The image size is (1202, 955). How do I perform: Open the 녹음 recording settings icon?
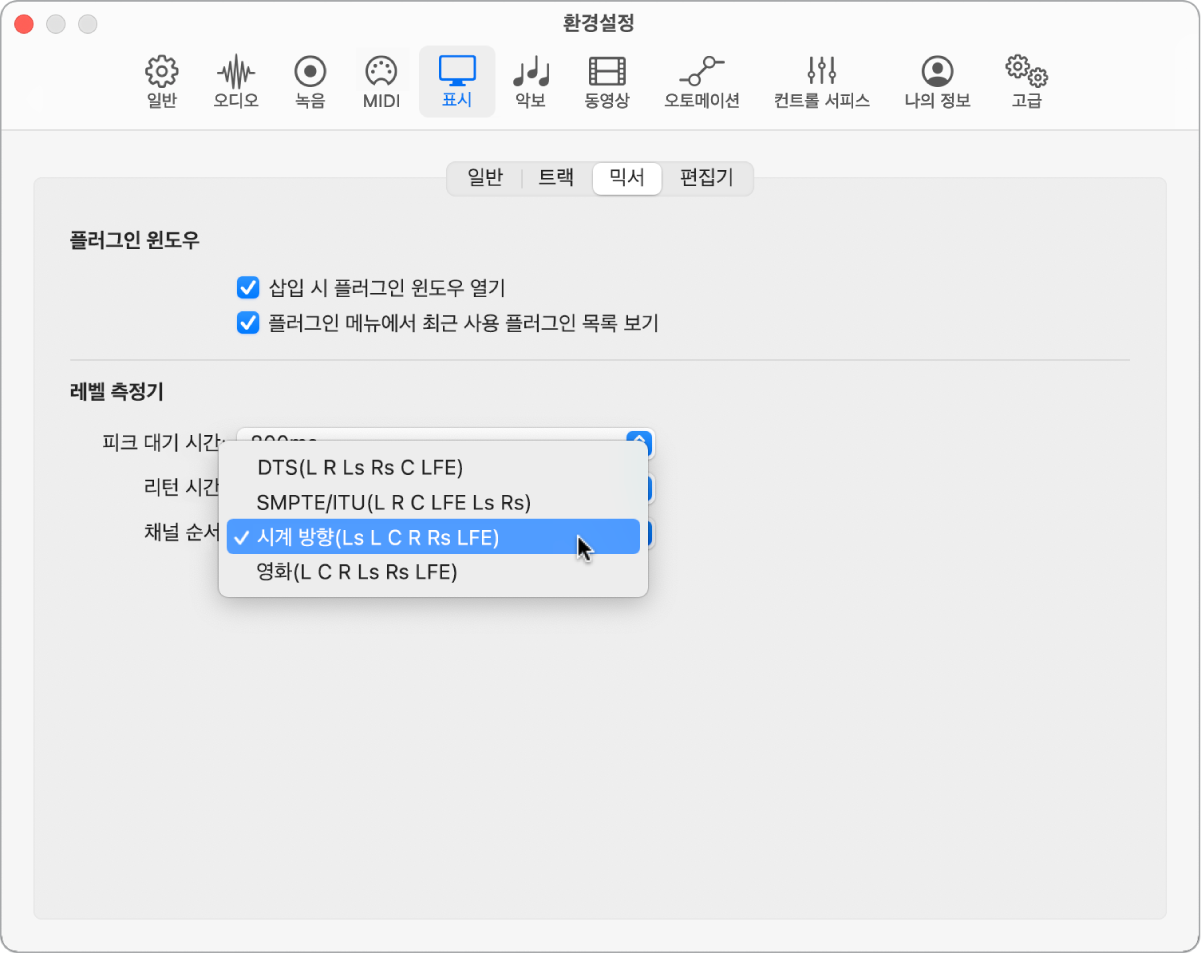310,72
